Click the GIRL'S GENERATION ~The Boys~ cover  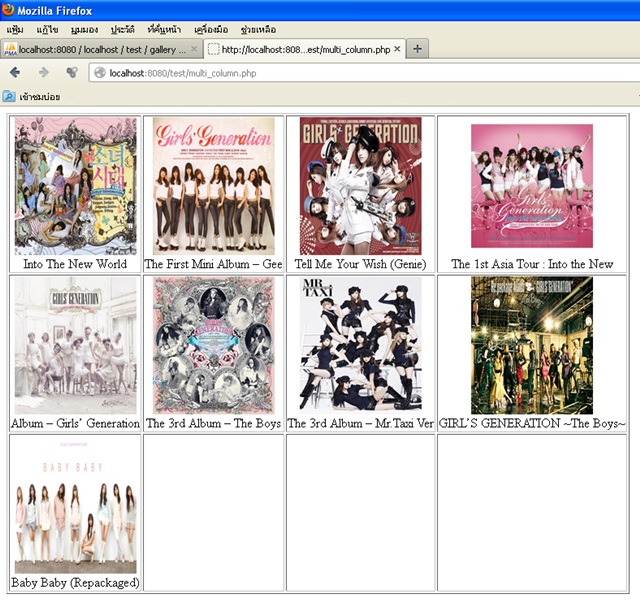pyautogui.click(x=532, y=345)
